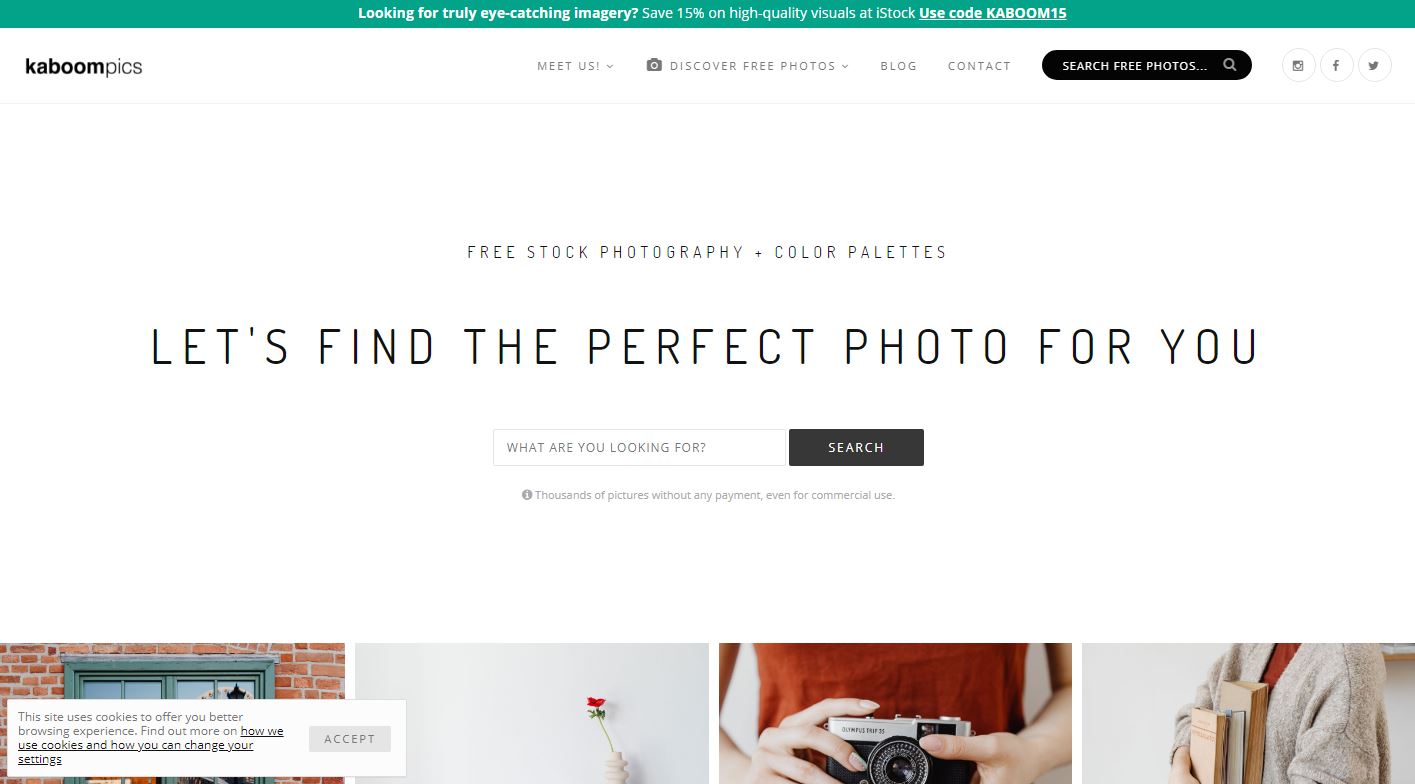Open the Blog menu item
This screenshot has width=1415, height=784.
click(x=898, y=66)
